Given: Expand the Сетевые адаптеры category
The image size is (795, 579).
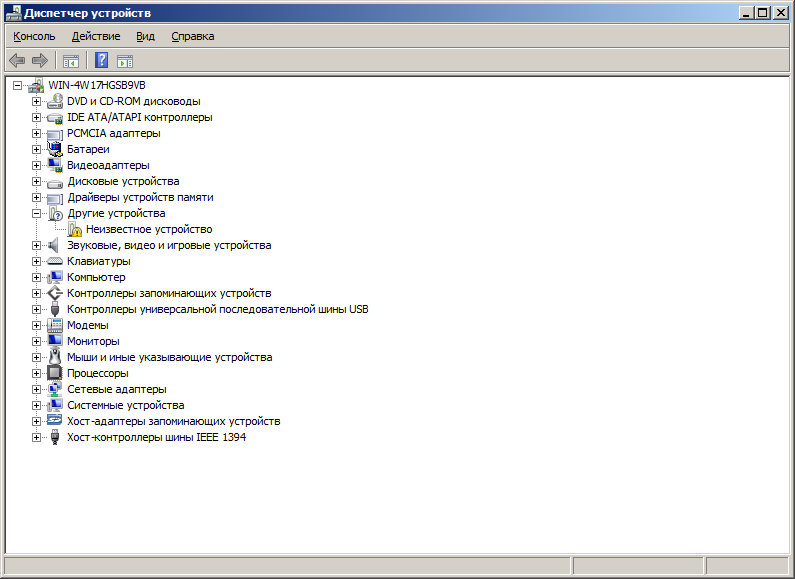Looking at the screenshot, I should pos(37,389).
